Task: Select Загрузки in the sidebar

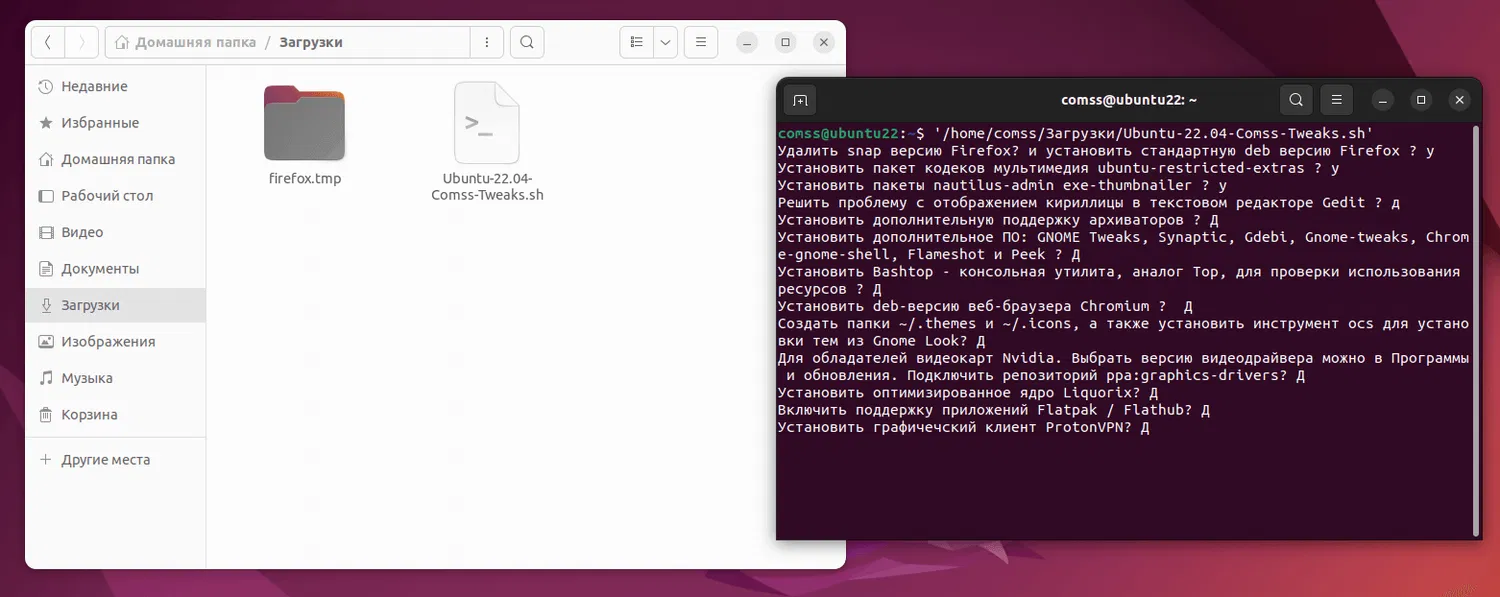Action: pos(115,305)
